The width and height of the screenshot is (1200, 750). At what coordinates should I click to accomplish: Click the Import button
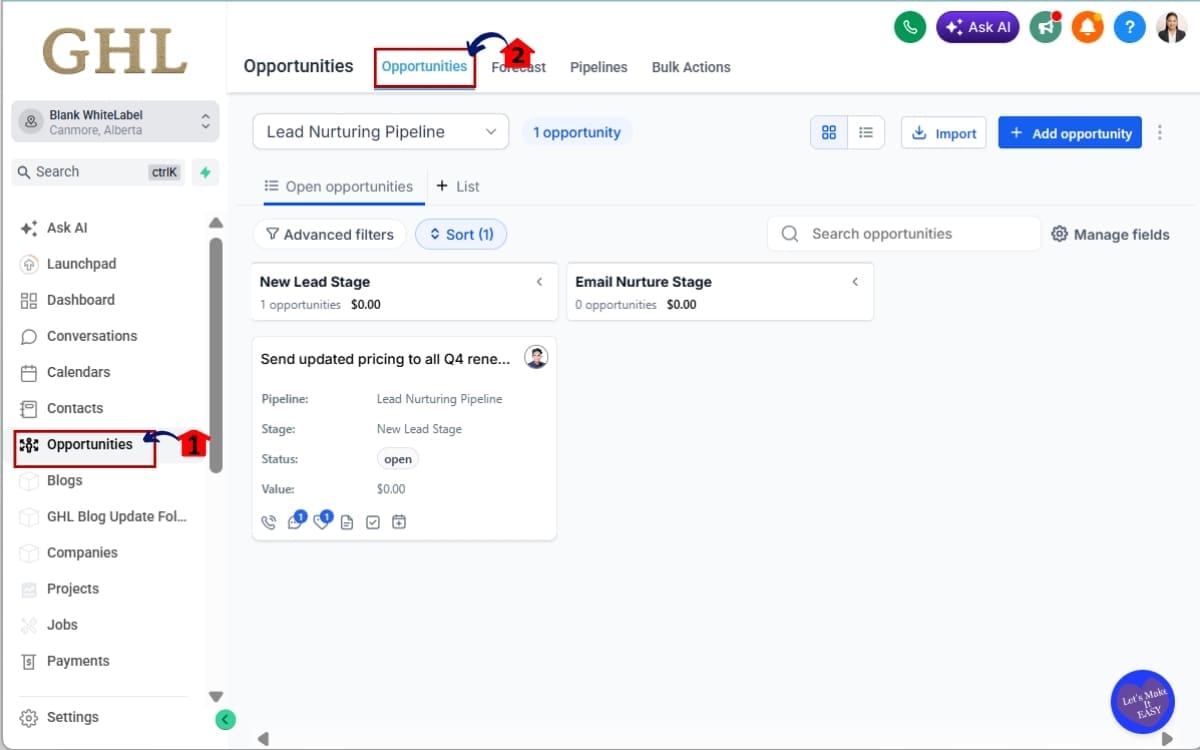[944, 133]
